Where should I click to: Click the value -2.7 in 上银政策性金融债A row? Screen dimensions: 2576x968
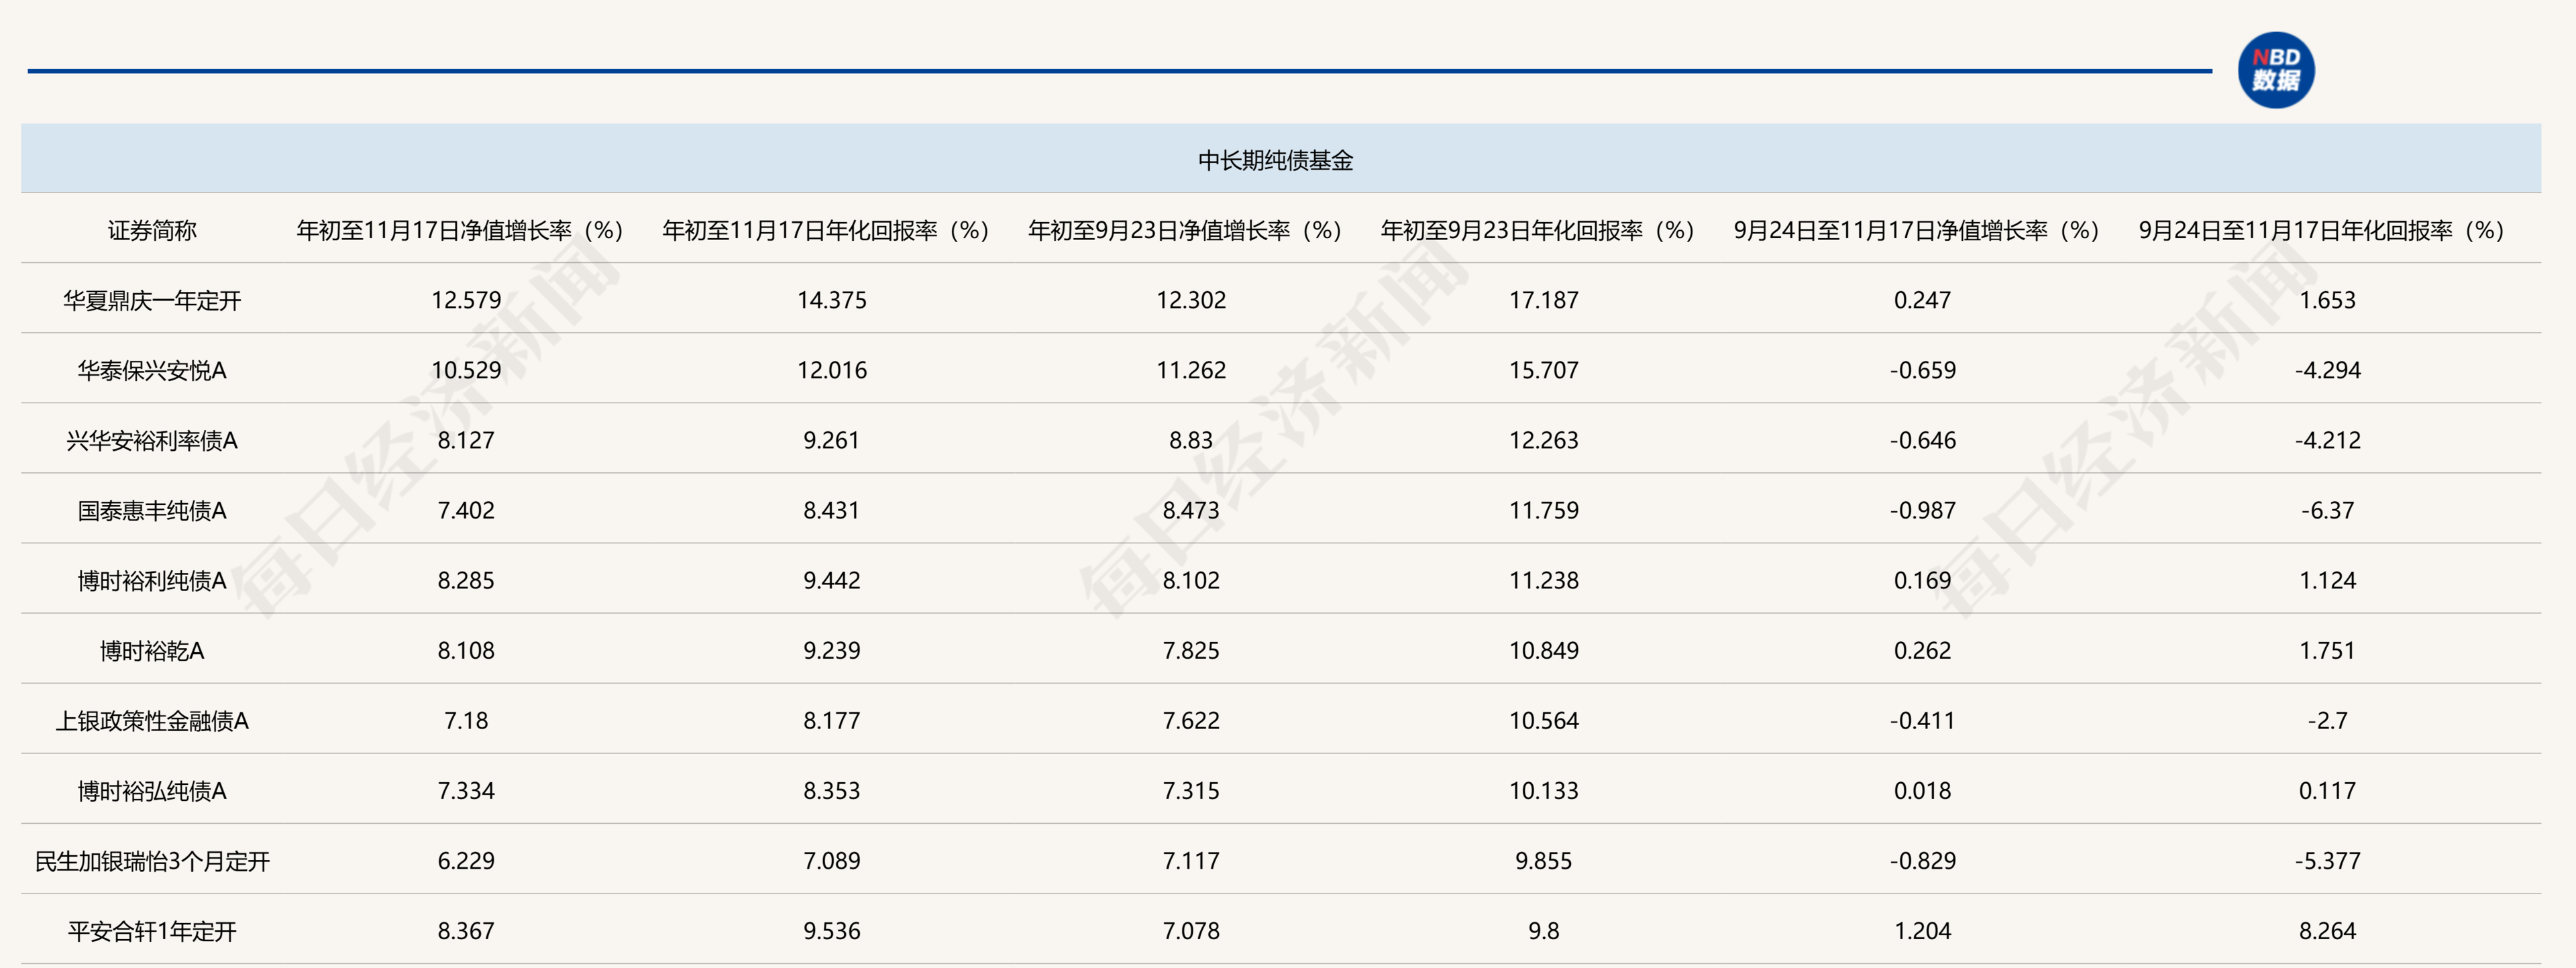pyautogui.click(x=2327, y=720)
